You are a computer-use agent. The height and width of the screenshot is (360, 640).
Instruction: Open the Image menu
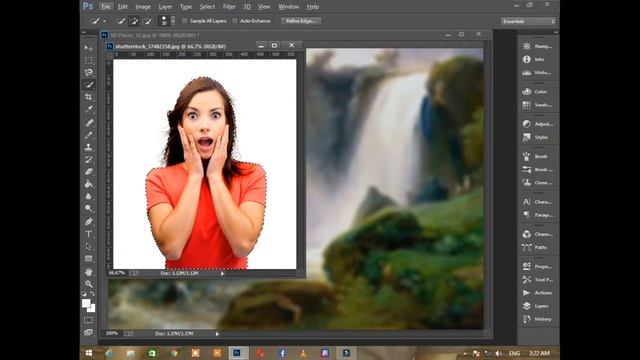143,7
